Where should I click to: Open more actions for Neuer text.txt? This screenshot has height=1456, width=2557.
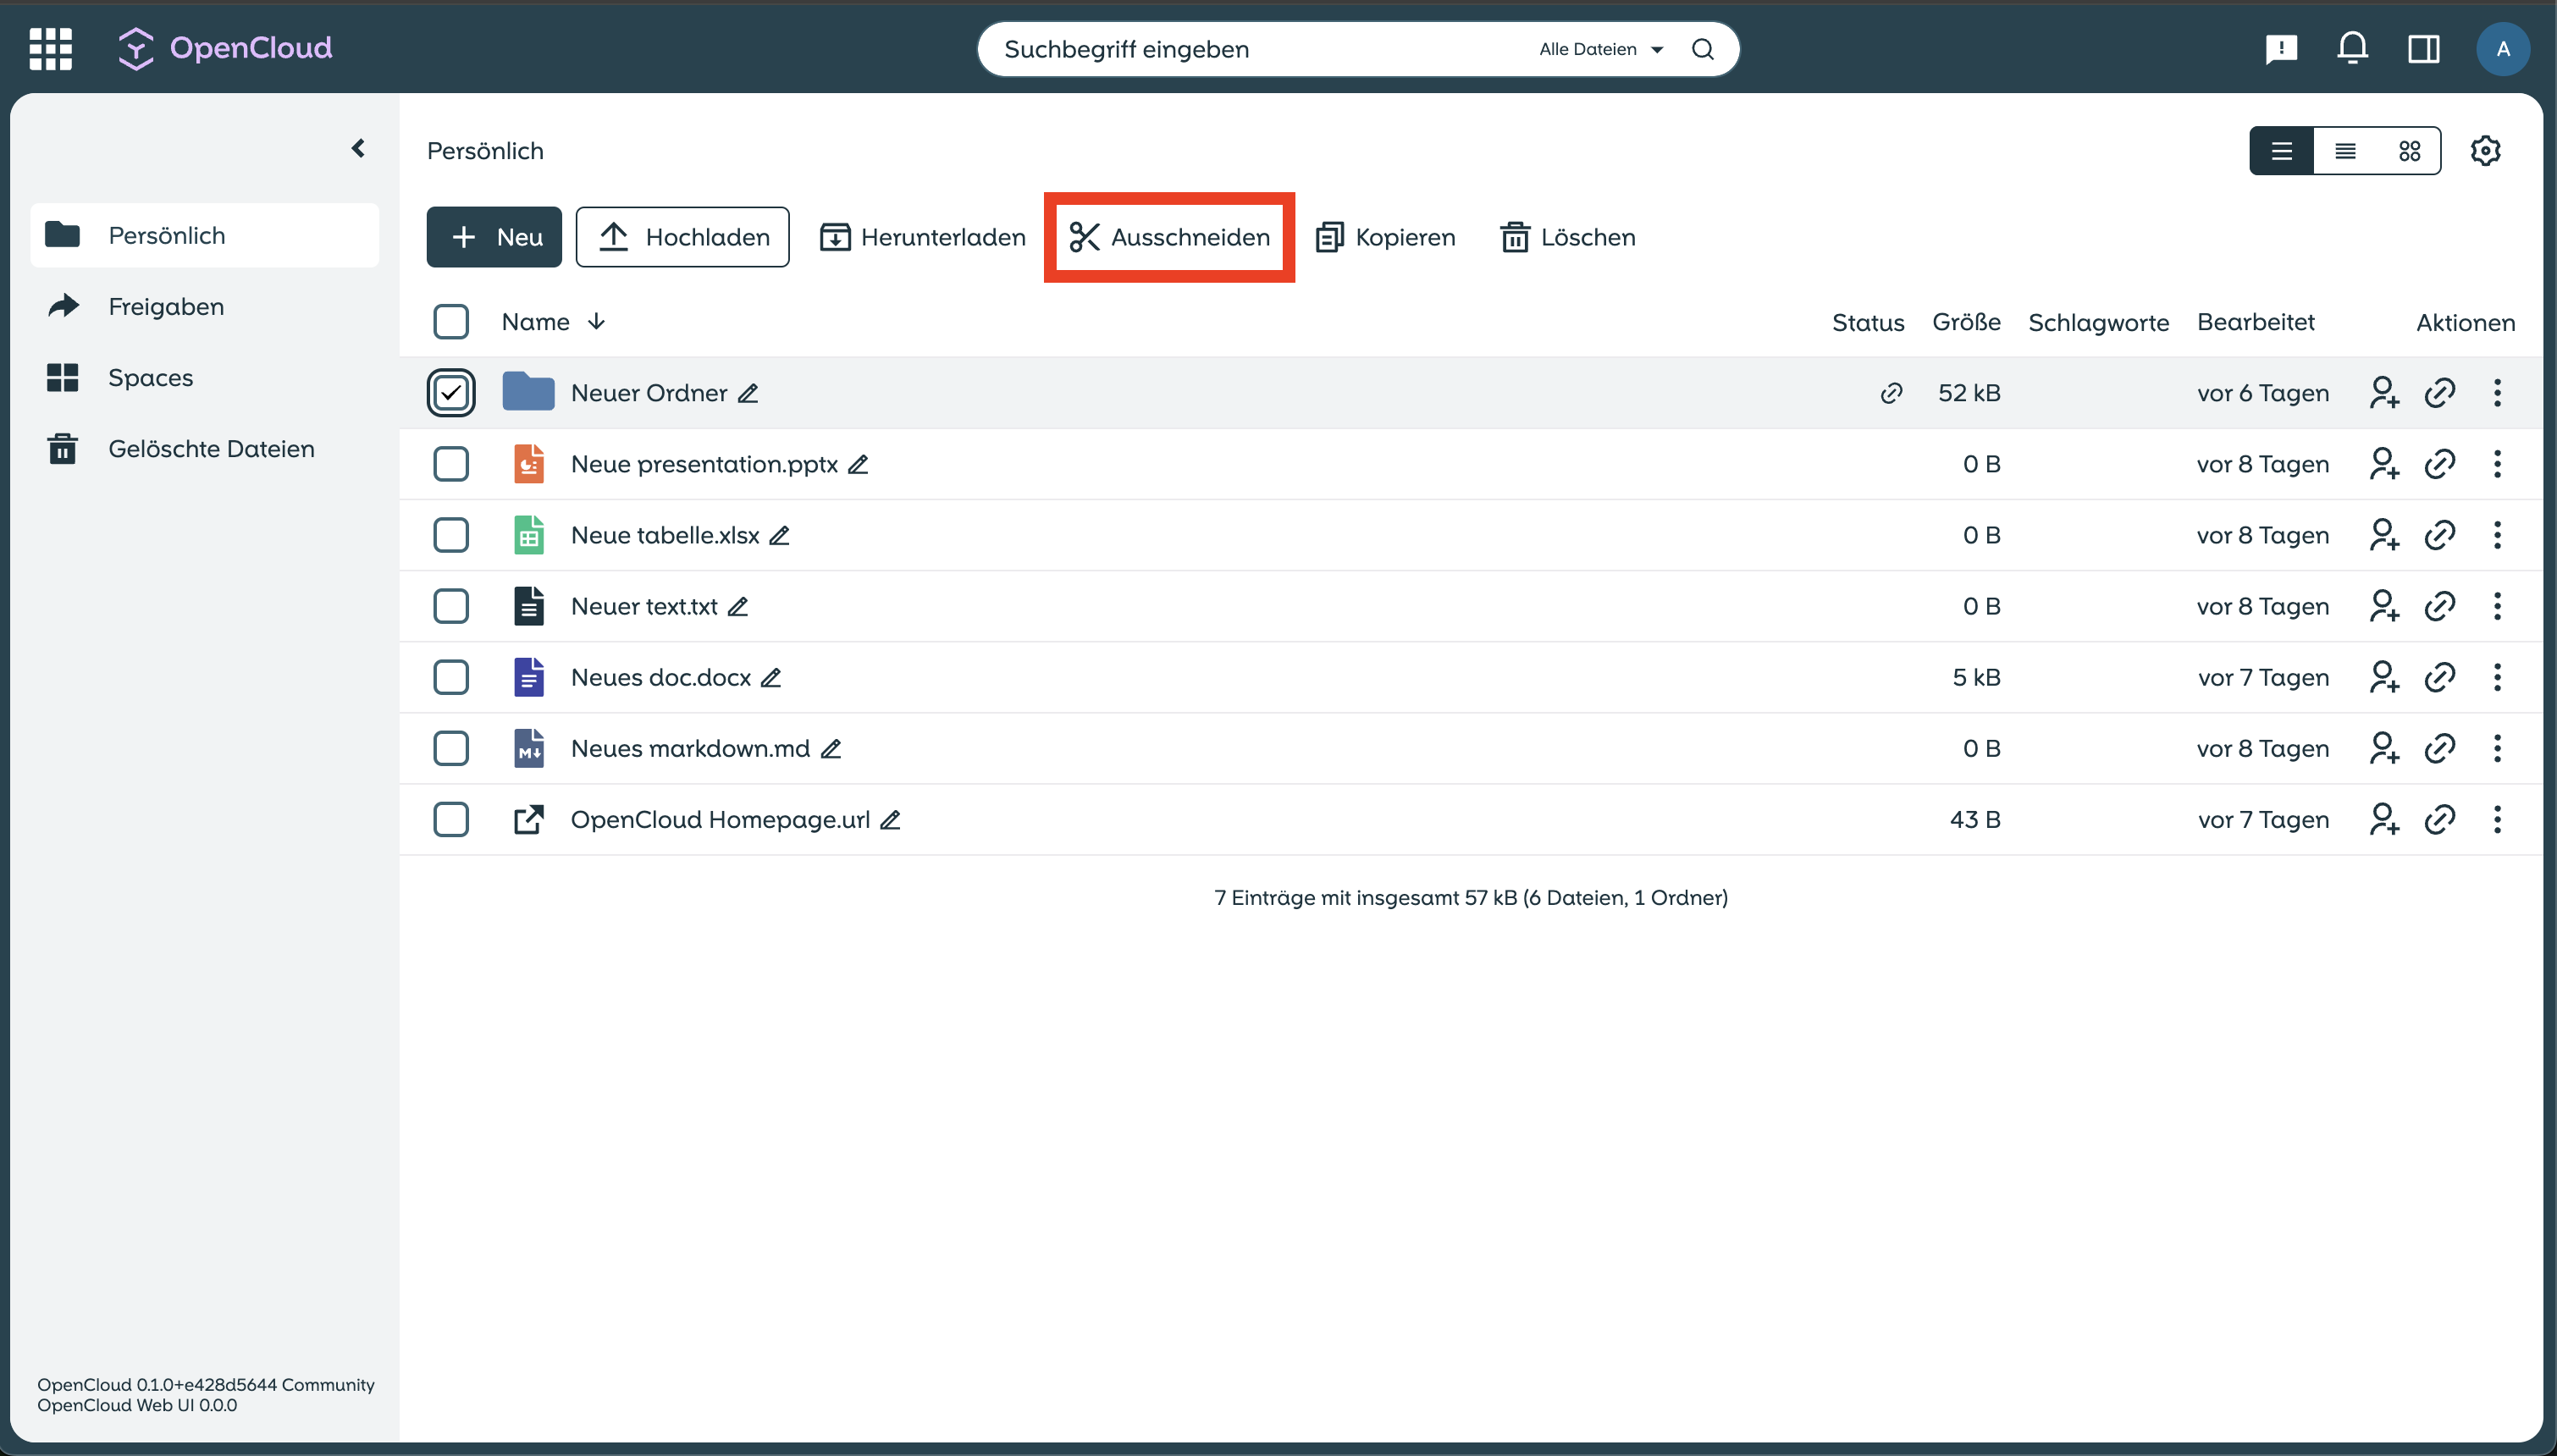click(x=2497, y=606)
